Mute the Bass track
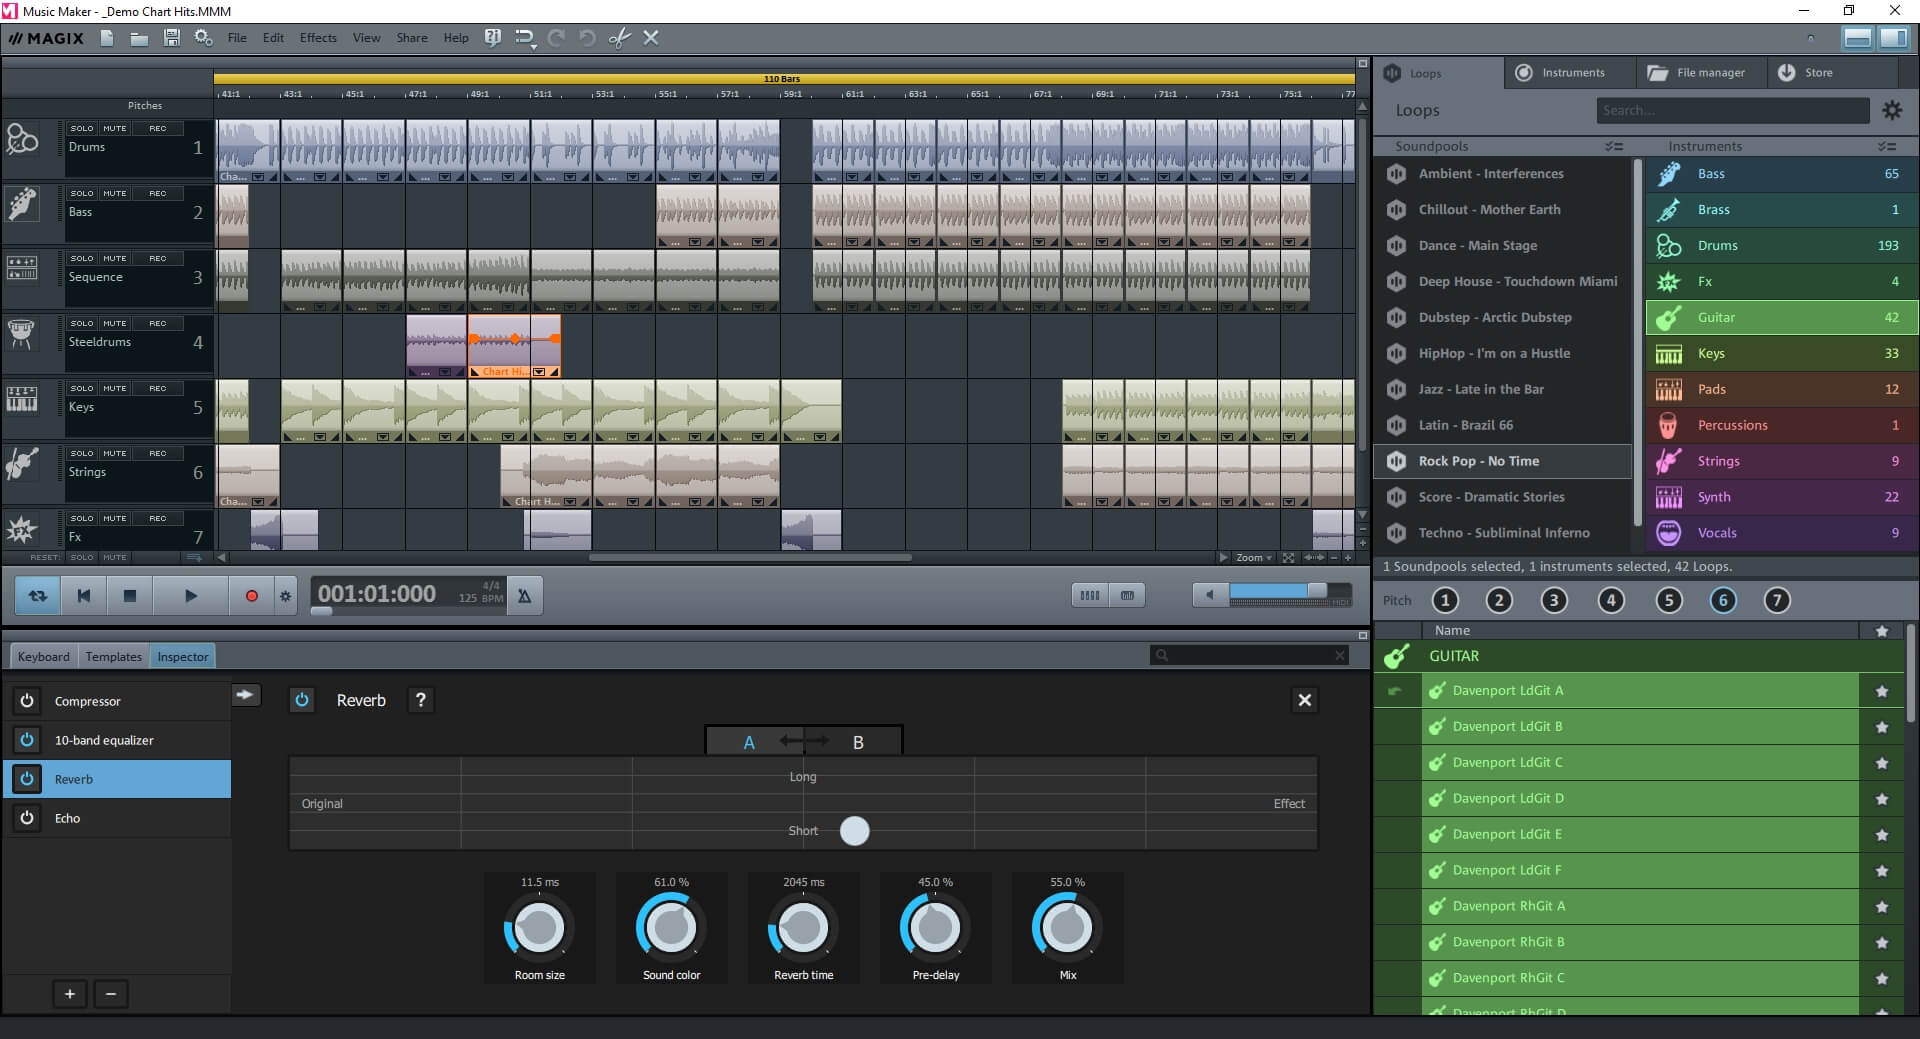1920x1039 pixels. pyautogui.click(x=114, y=193)
